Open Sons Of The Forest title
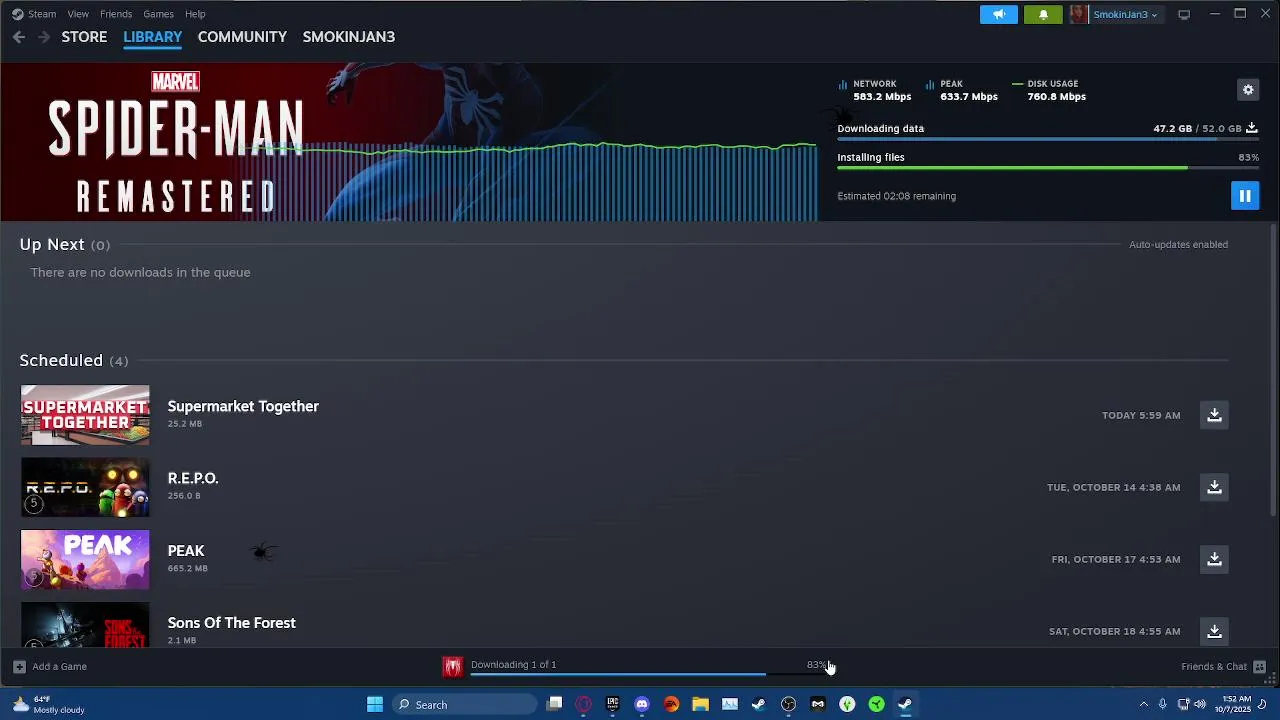Viewport: 1280px width, 720px height. point(231,622)
